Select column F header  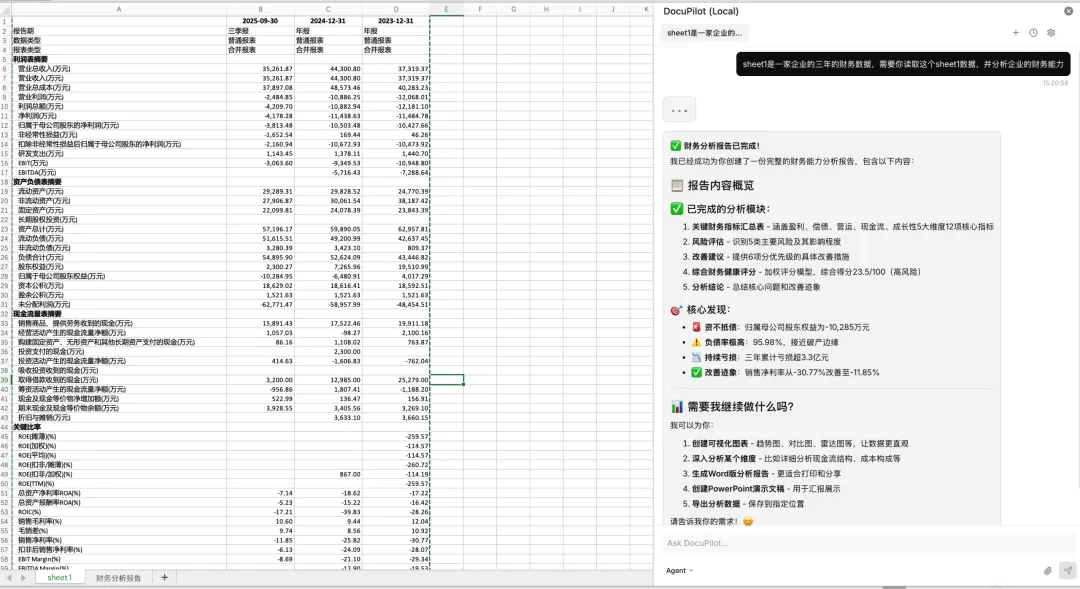click(x=480, y=9)
